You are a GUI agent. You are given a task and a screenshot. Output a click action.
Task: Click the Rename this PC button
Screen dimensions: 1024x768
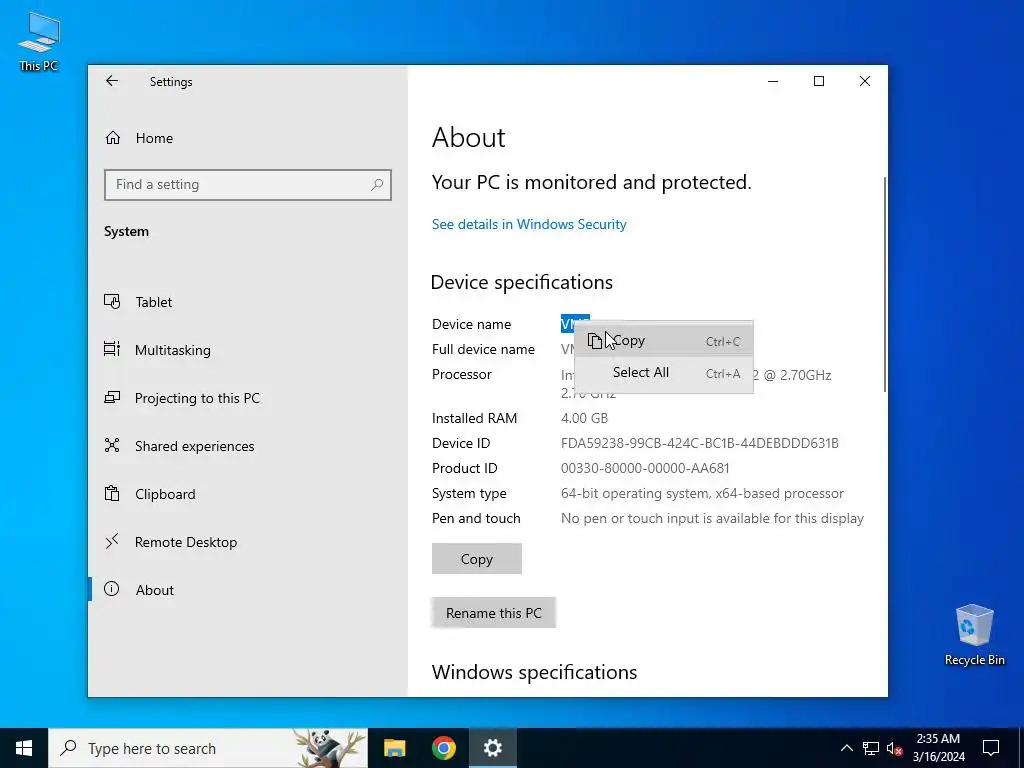pyautogui.click(x=494, y=613)
